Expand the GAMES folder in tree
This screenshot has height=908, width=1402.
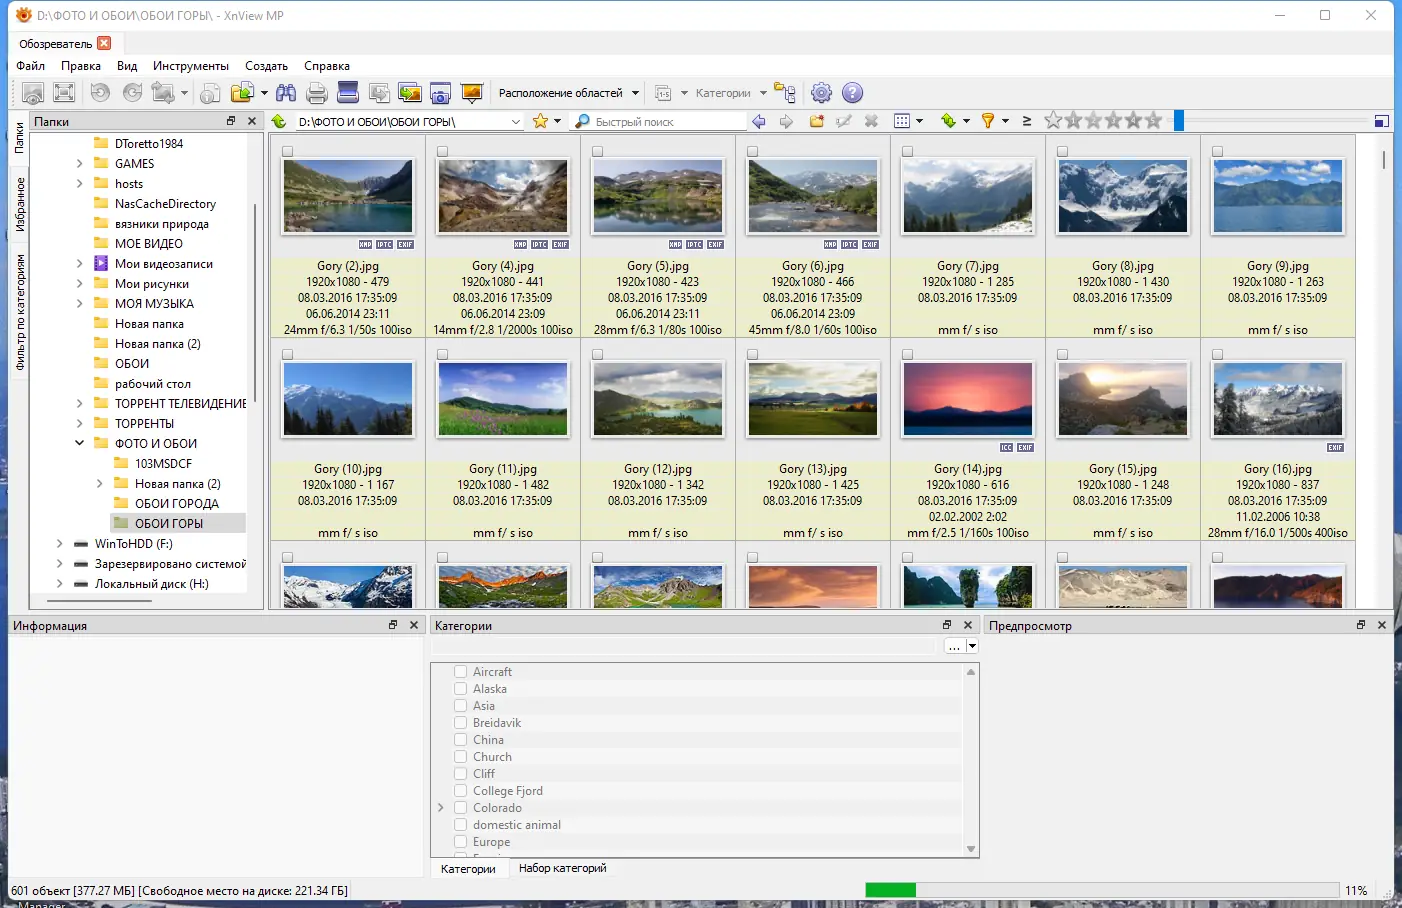click(80, 164)
